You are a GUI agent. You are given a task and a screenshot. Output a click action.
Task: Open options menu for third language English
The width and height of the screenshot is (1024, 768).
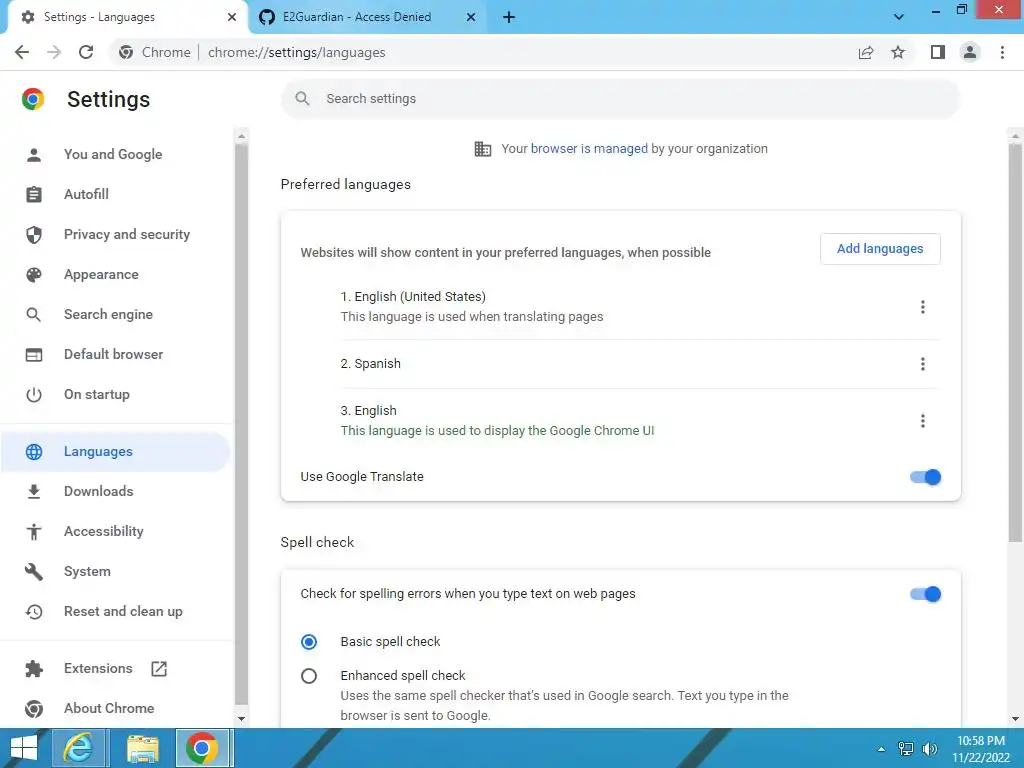[923, 421]
